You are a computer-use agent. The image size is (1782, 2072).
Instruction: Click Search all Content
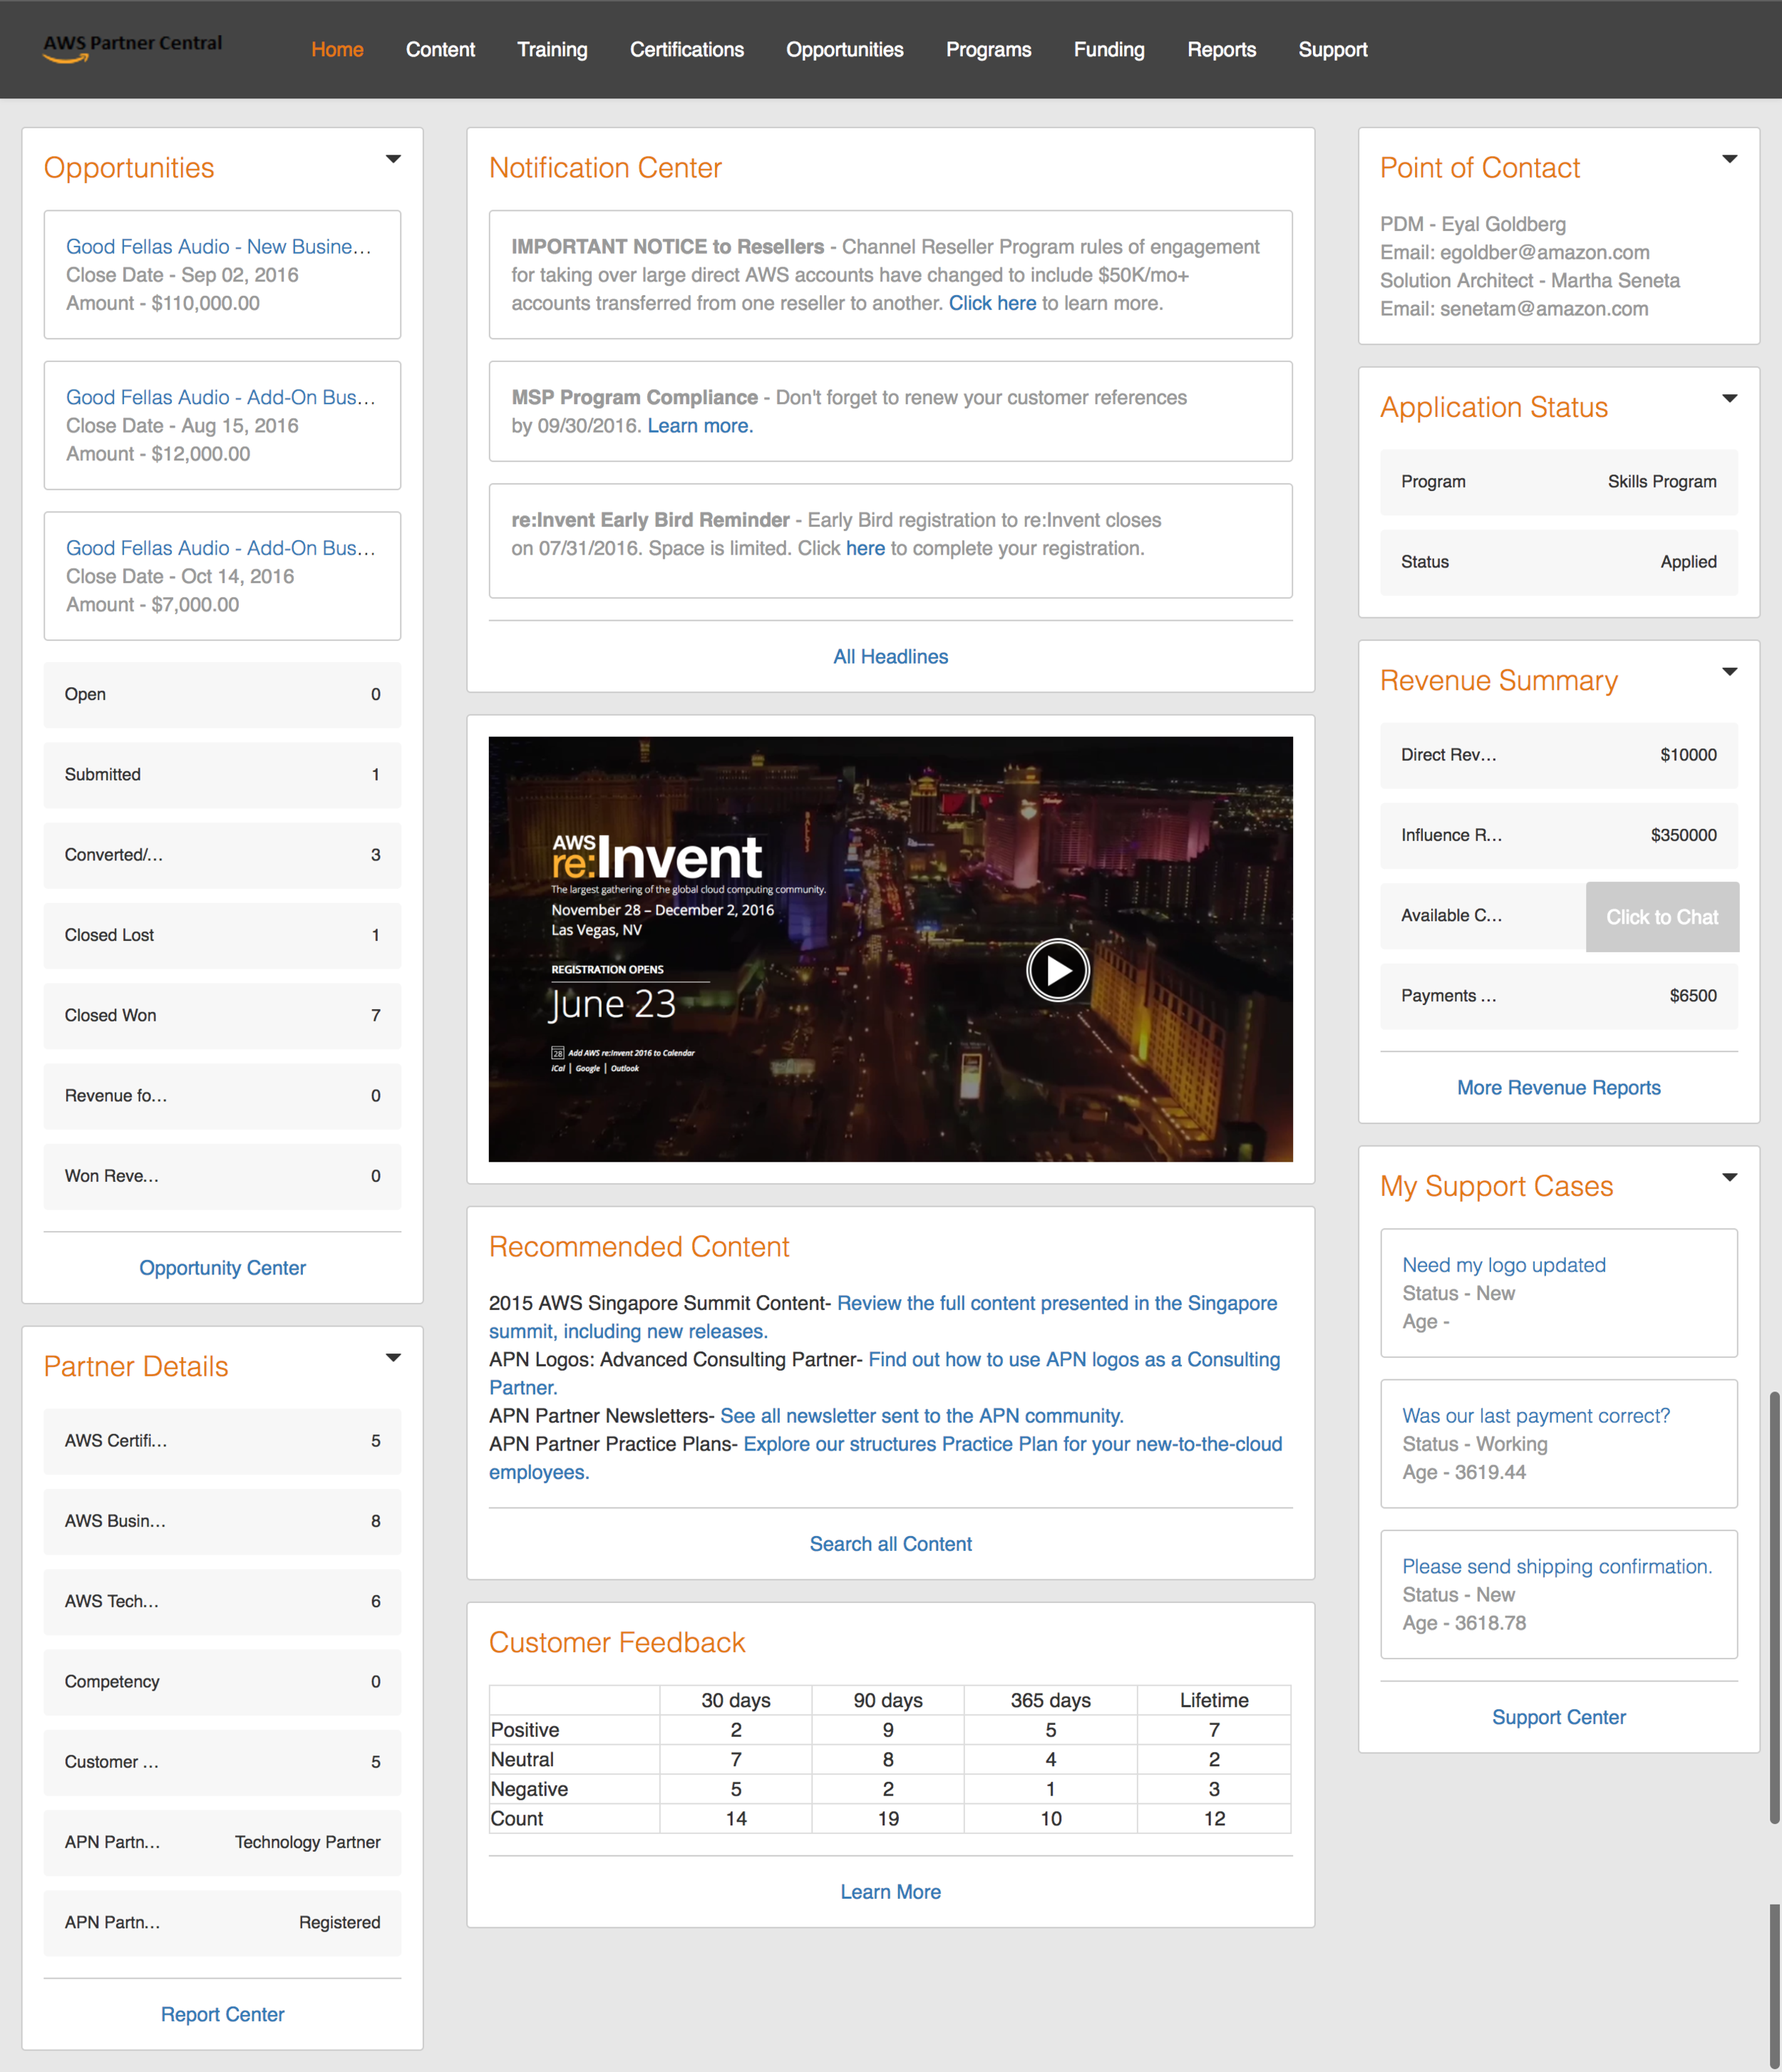[890, 1544]
